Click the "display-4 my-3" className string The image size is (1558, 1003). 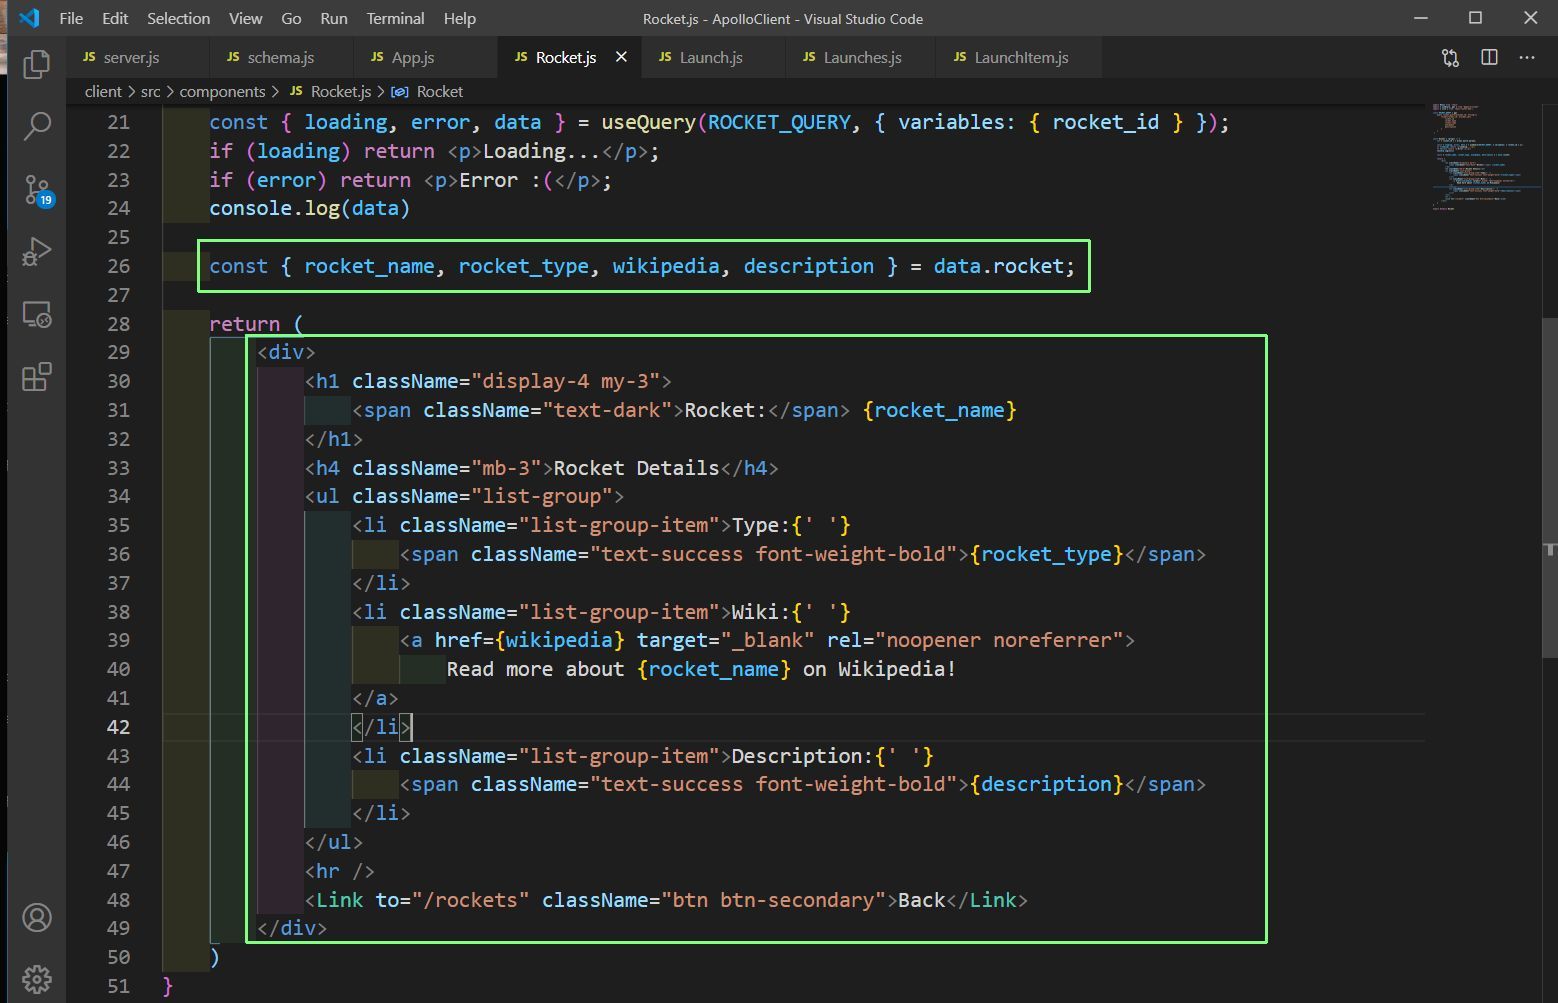coord(571,381)
